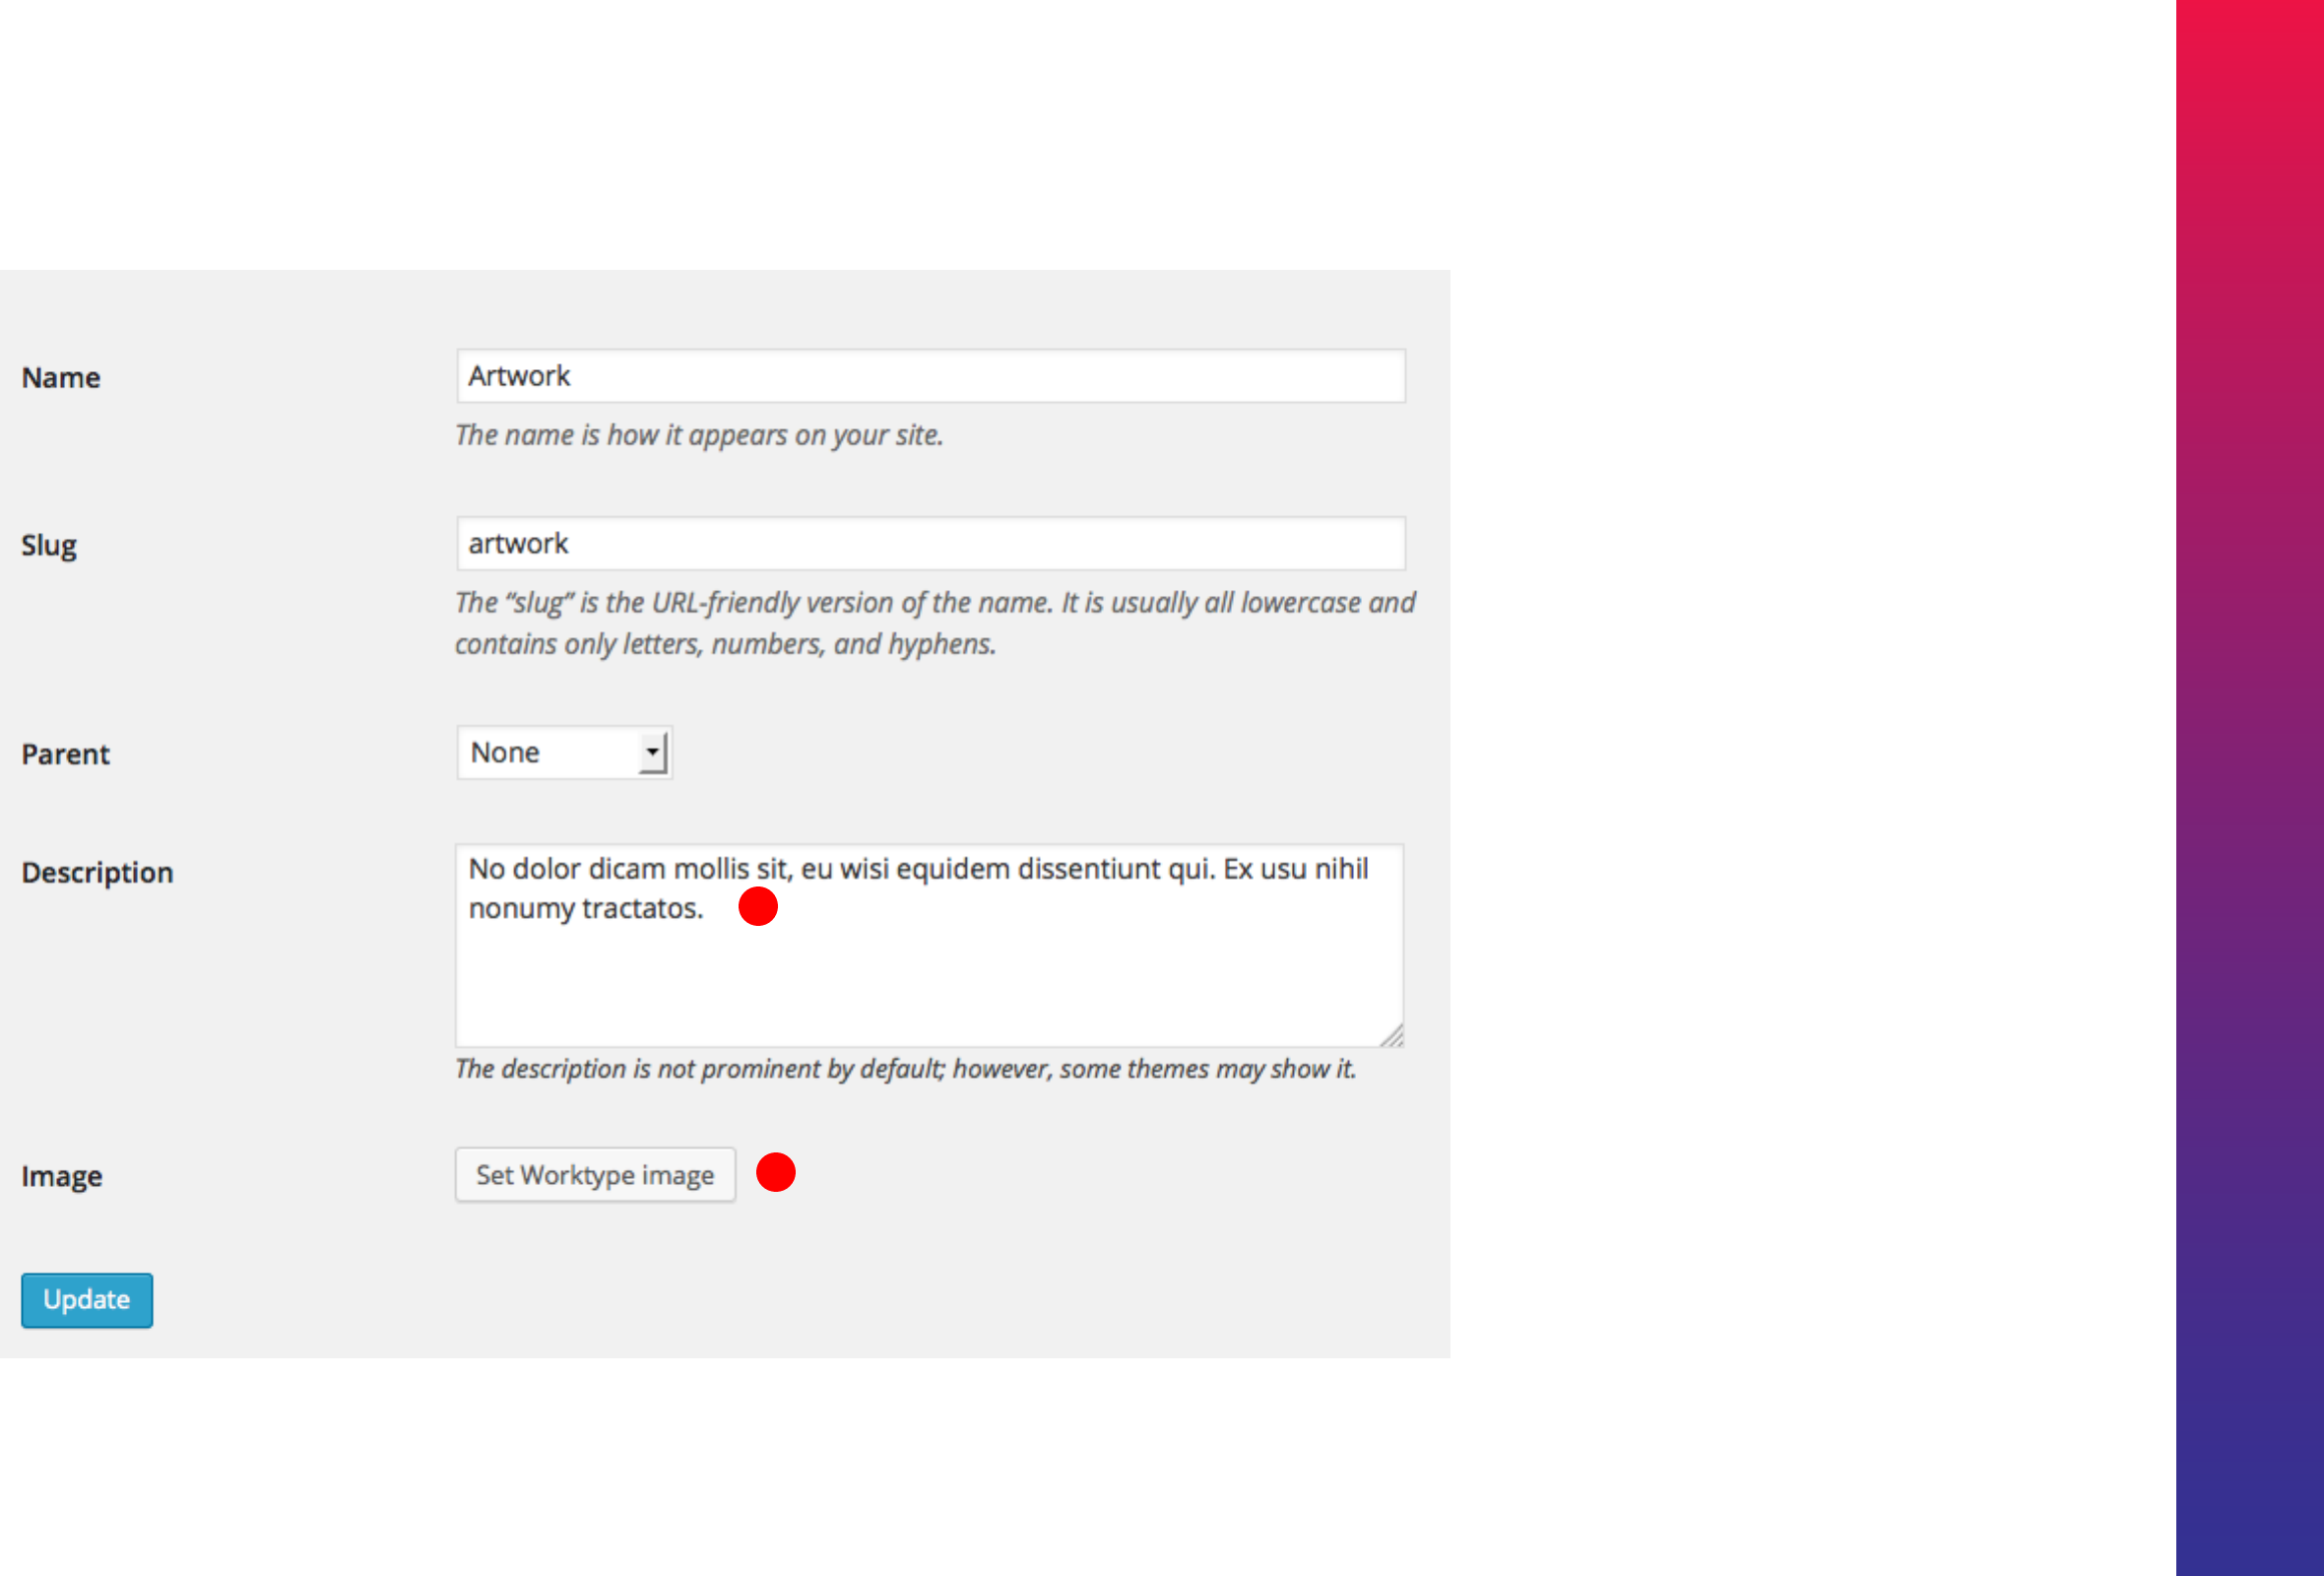Click the help text below the Description box
The width and height of the screenshot is (2324, 1576).
pos(905,1069)
